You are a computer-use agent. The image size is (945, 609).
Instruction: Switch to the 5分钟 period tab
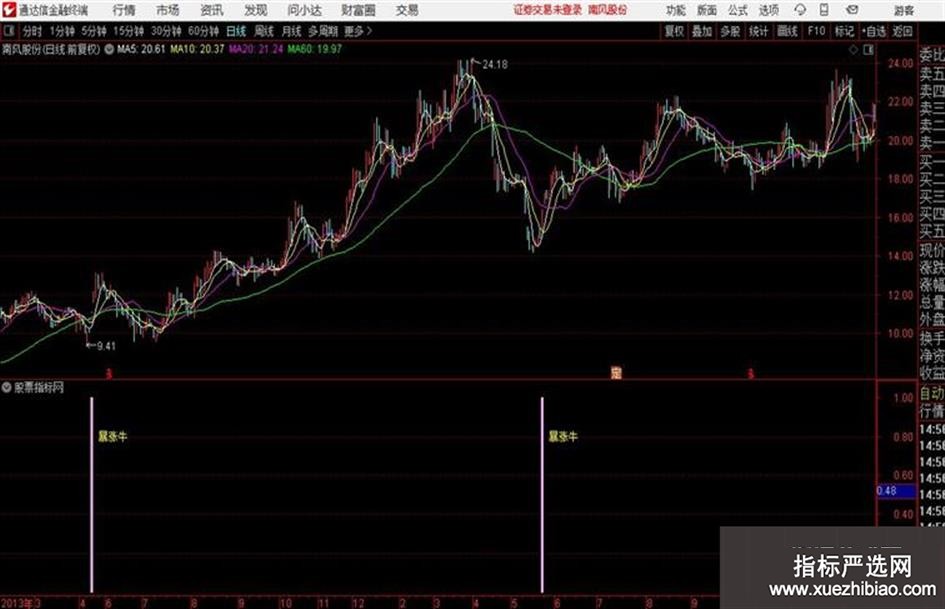pyautogui.click(x=93, y=31)
